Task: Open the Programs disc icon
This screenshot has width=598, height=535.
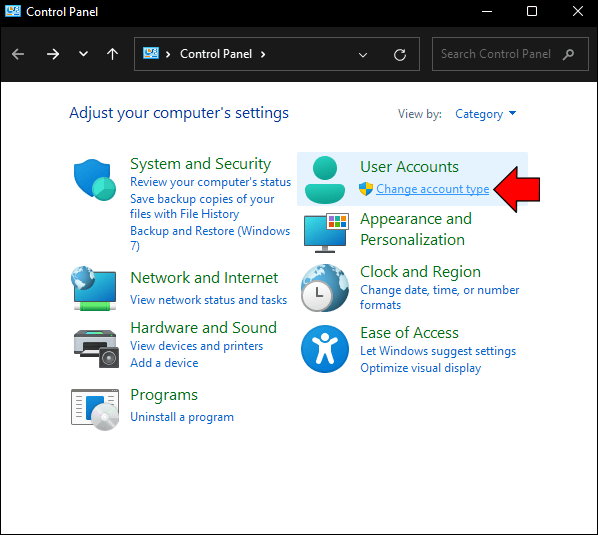Action: (95, 410)
